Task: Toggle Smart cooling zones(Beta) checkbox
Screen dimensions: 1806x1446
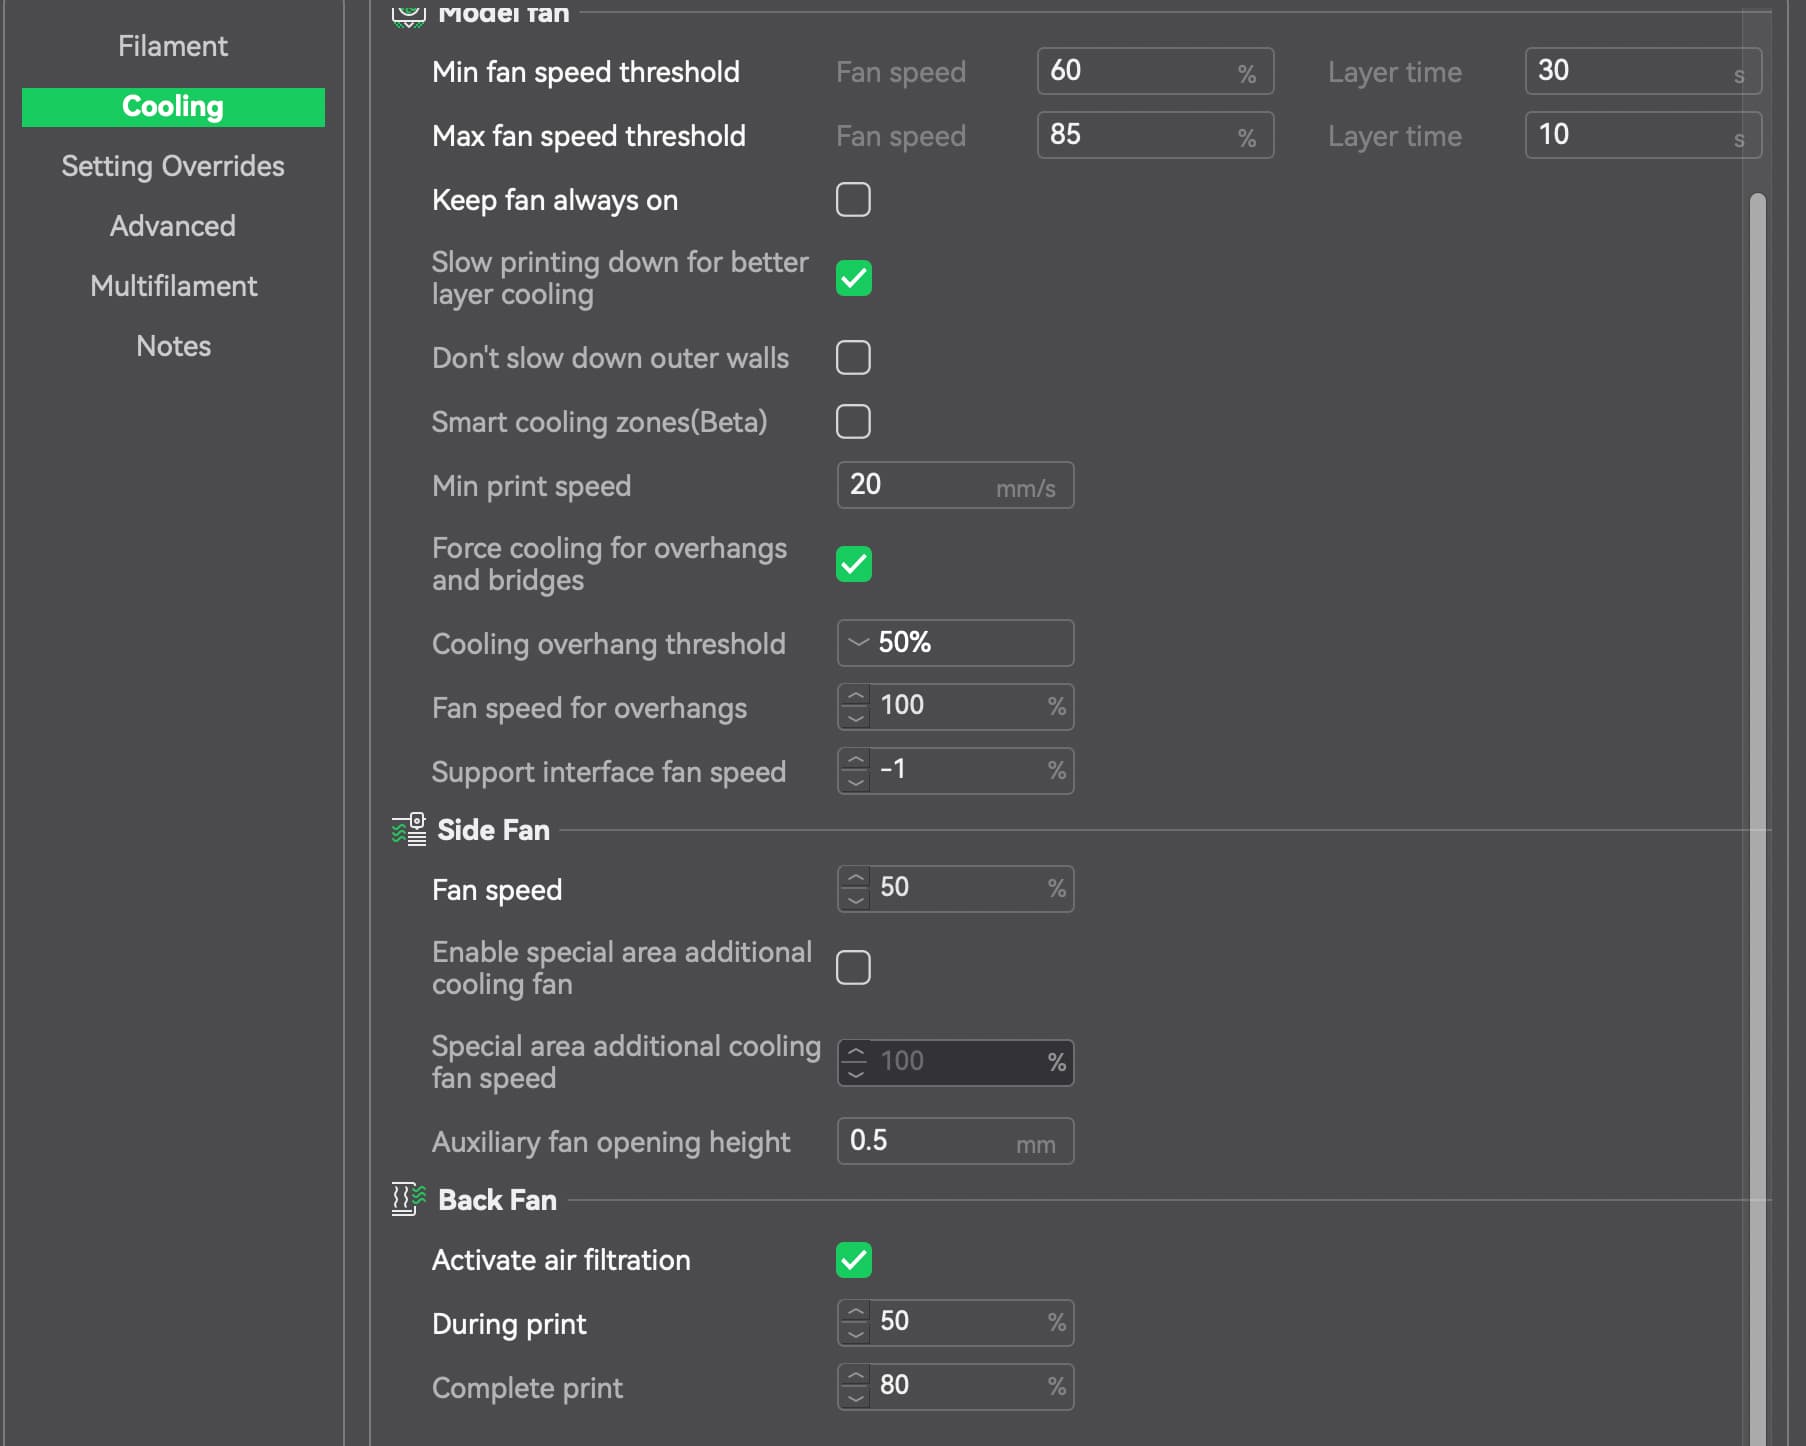Action: point(853,422)
